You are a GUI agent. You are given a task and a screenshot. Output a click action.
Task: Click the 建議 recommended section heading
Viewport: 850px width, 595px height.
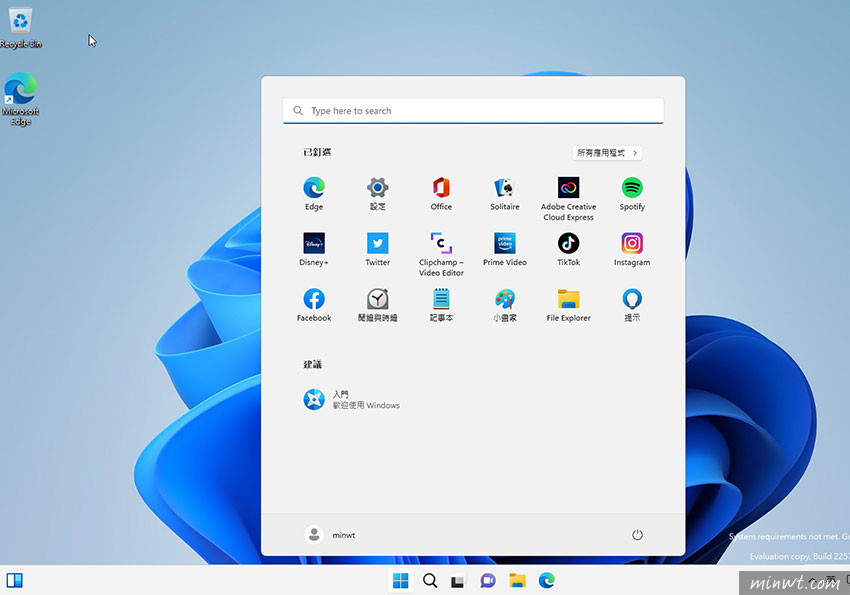pyautogui.click(x=312, y=364)
